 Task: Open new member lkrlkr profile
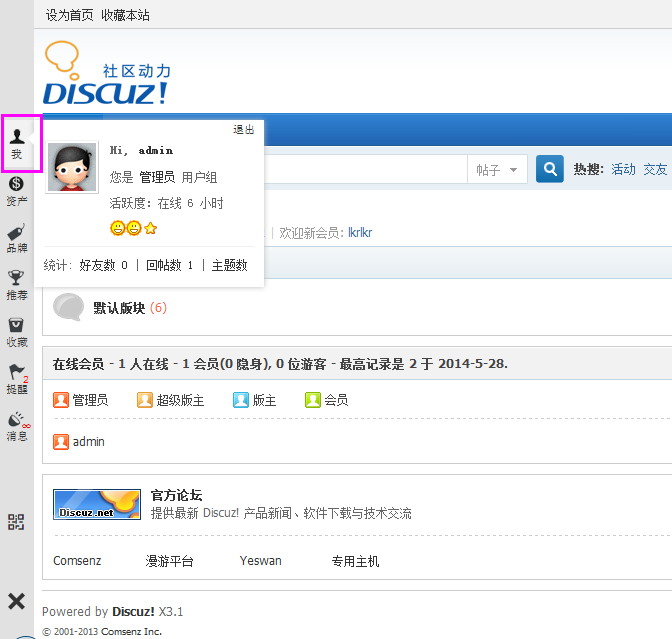click(x=360, y=233)
